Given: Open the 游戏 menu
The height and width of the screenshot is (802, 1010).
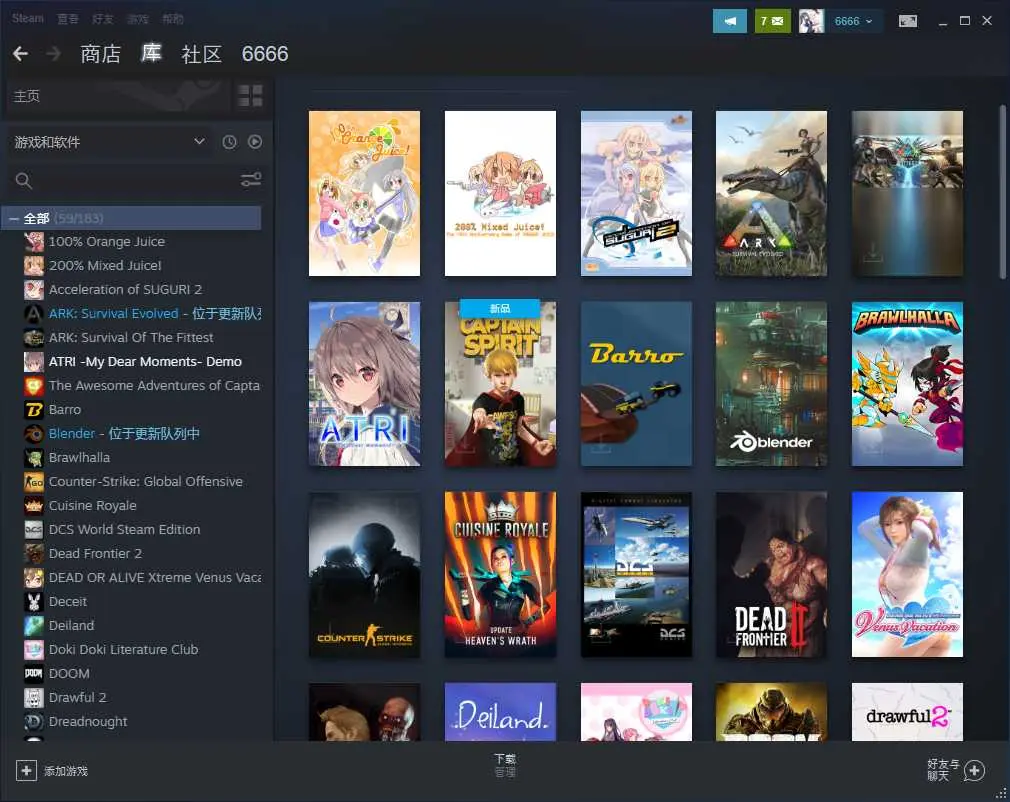Looking at the screenshot, I should tap(138, 19).
